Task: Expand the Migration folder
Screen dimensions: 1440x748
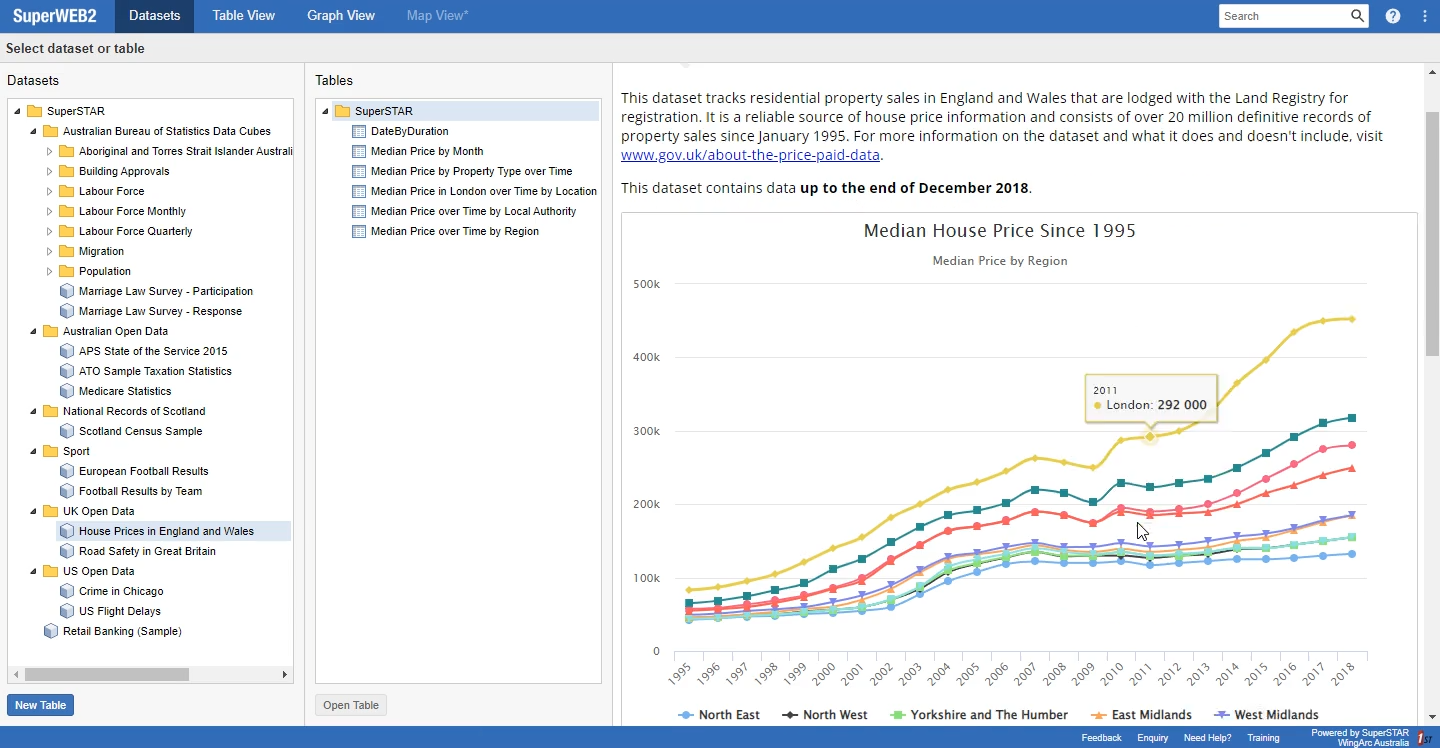Action: (50, 251)
